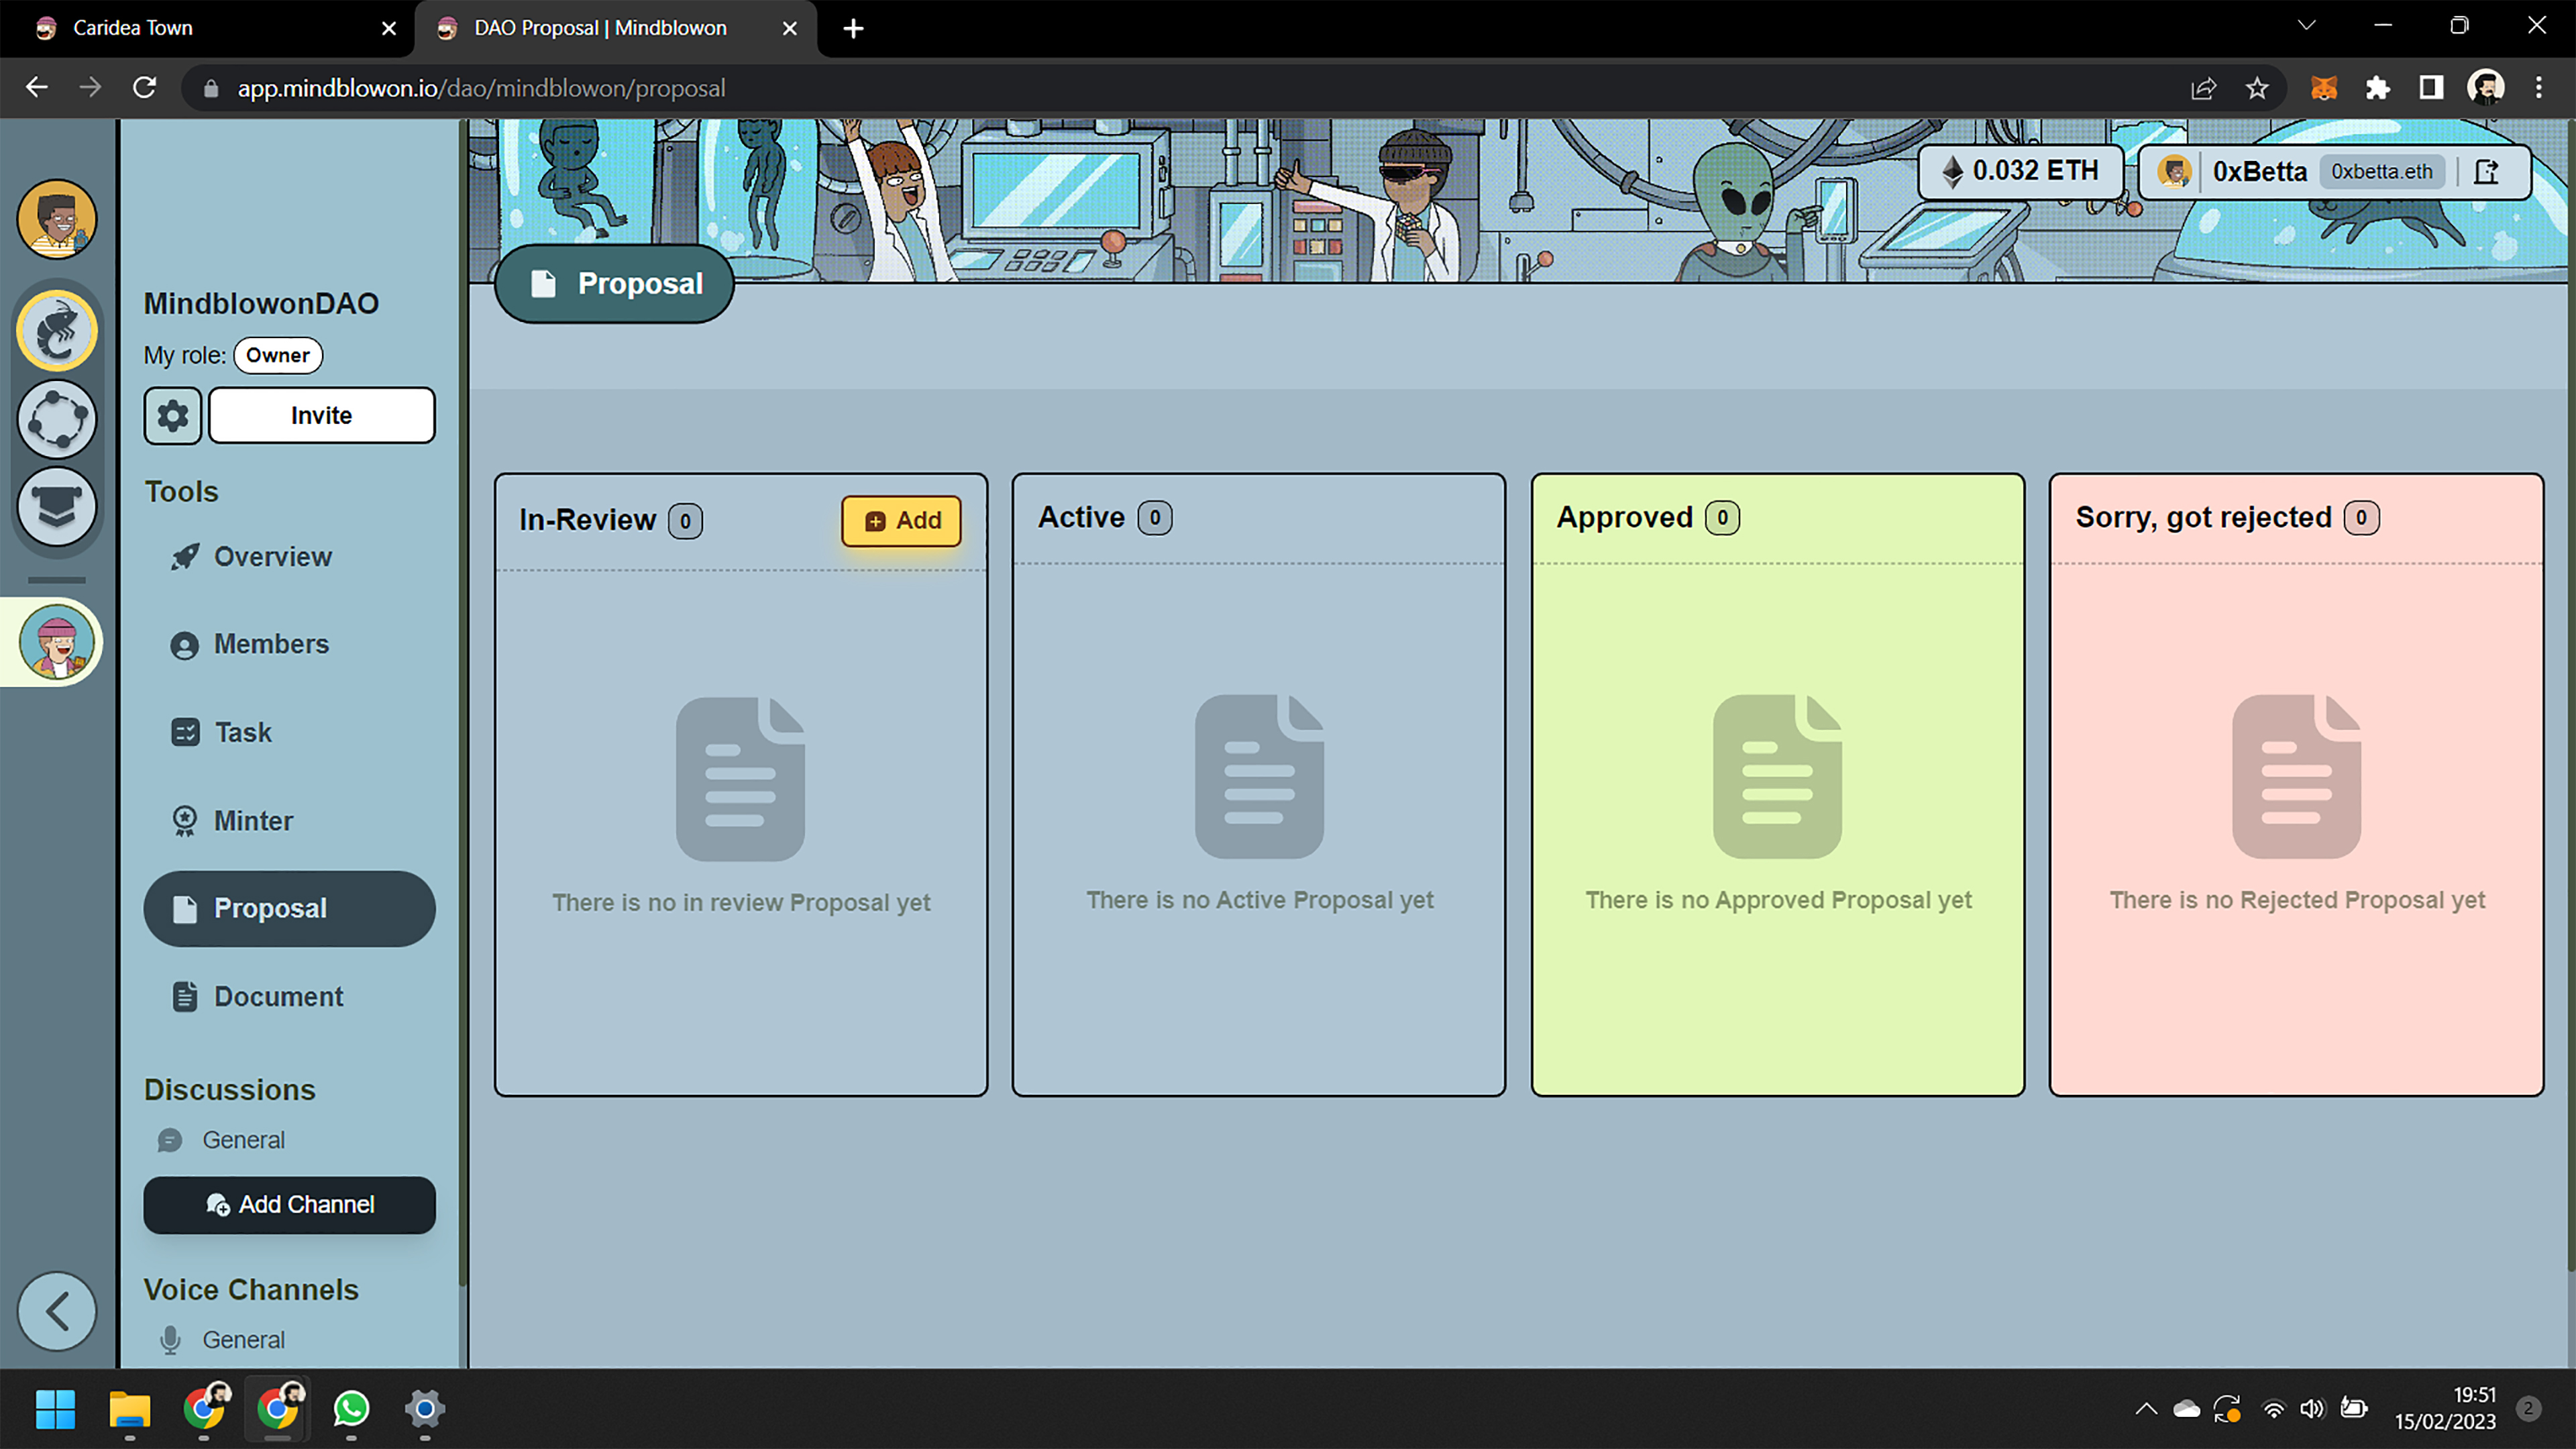
Task: Collapse sidebar with left chevron button
Action: click(57, 1311)
